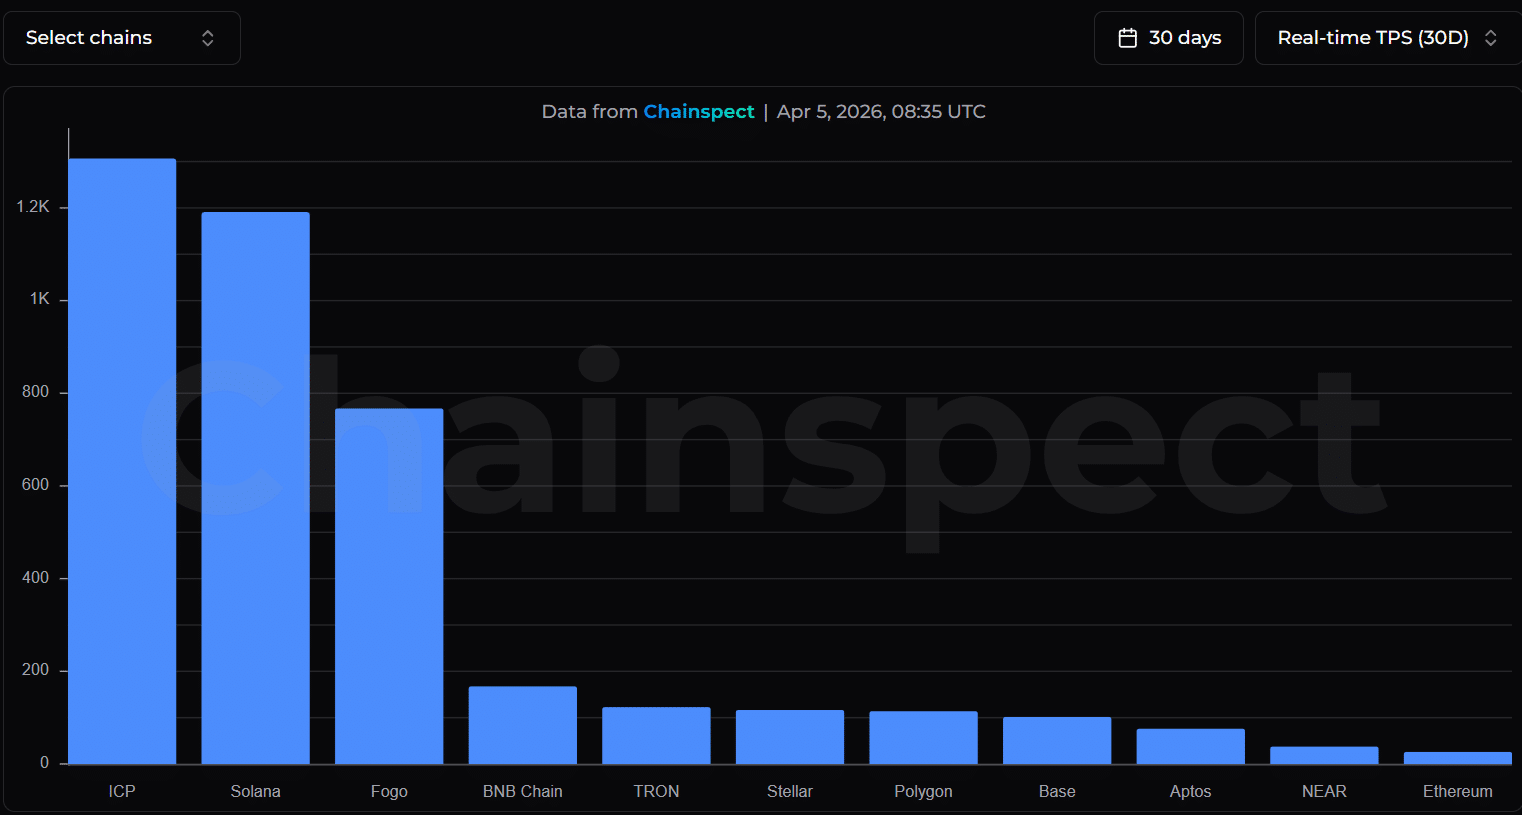This screenshot has width=1522, height=815.
Task: Click the Real-time TPS chevron arrows
Action: click(x=1490, y=38)
